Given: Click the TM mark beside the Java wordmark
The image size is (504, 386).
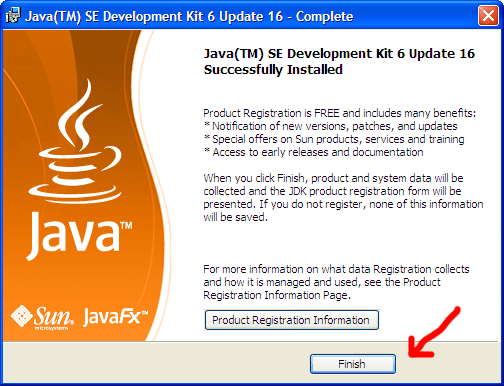Looking at the screenshot, I should (x=127, y=226).
